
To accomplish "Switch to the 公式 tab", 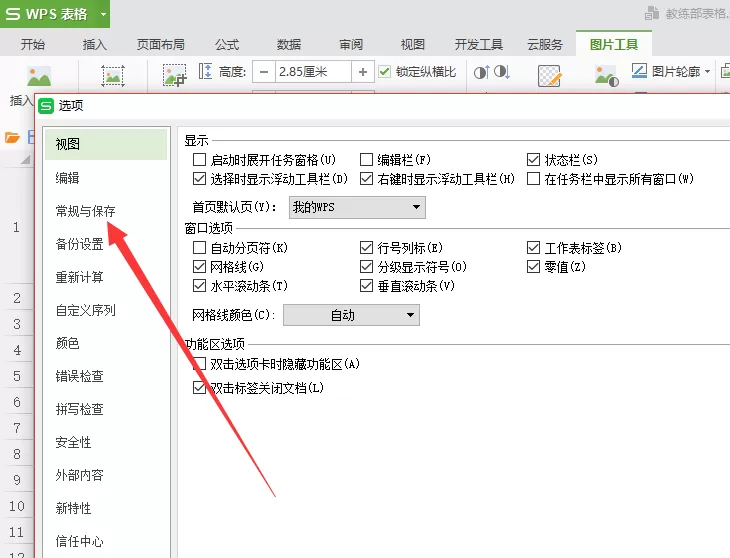I will [227, 45].
